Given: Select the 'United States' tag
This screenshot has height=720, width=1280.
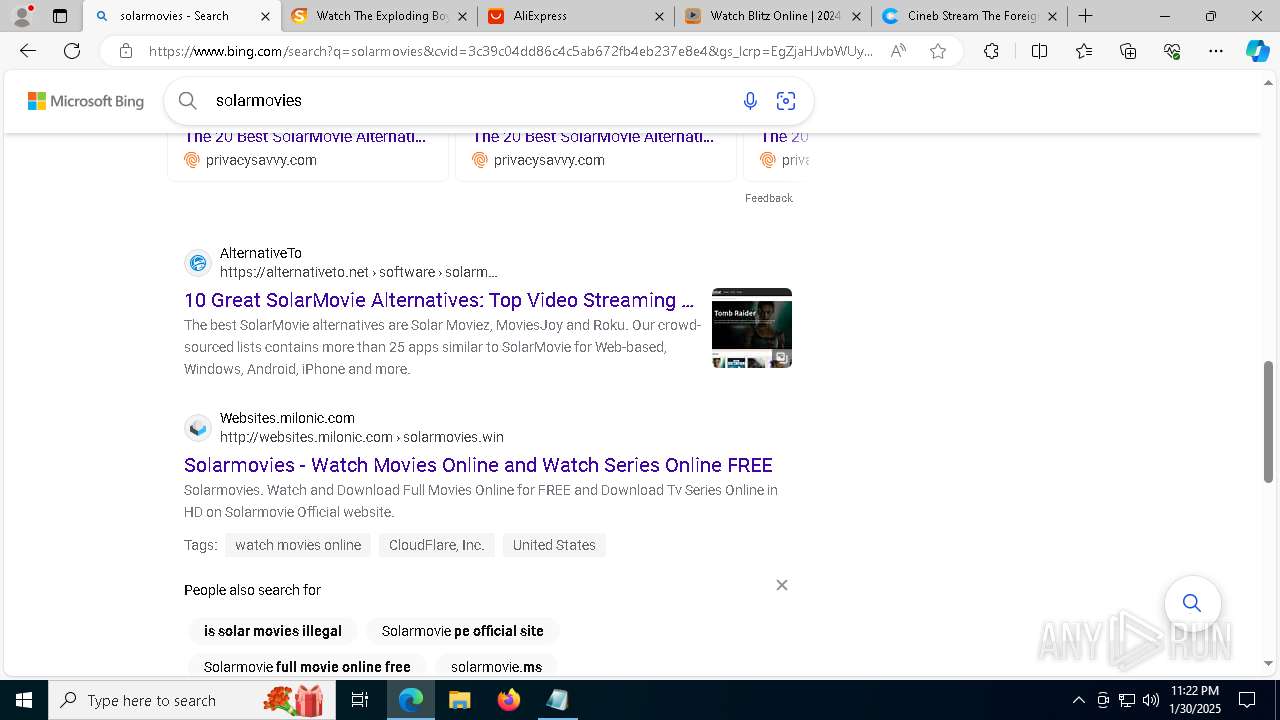Looking at the screenshot, I should point(554,545).
